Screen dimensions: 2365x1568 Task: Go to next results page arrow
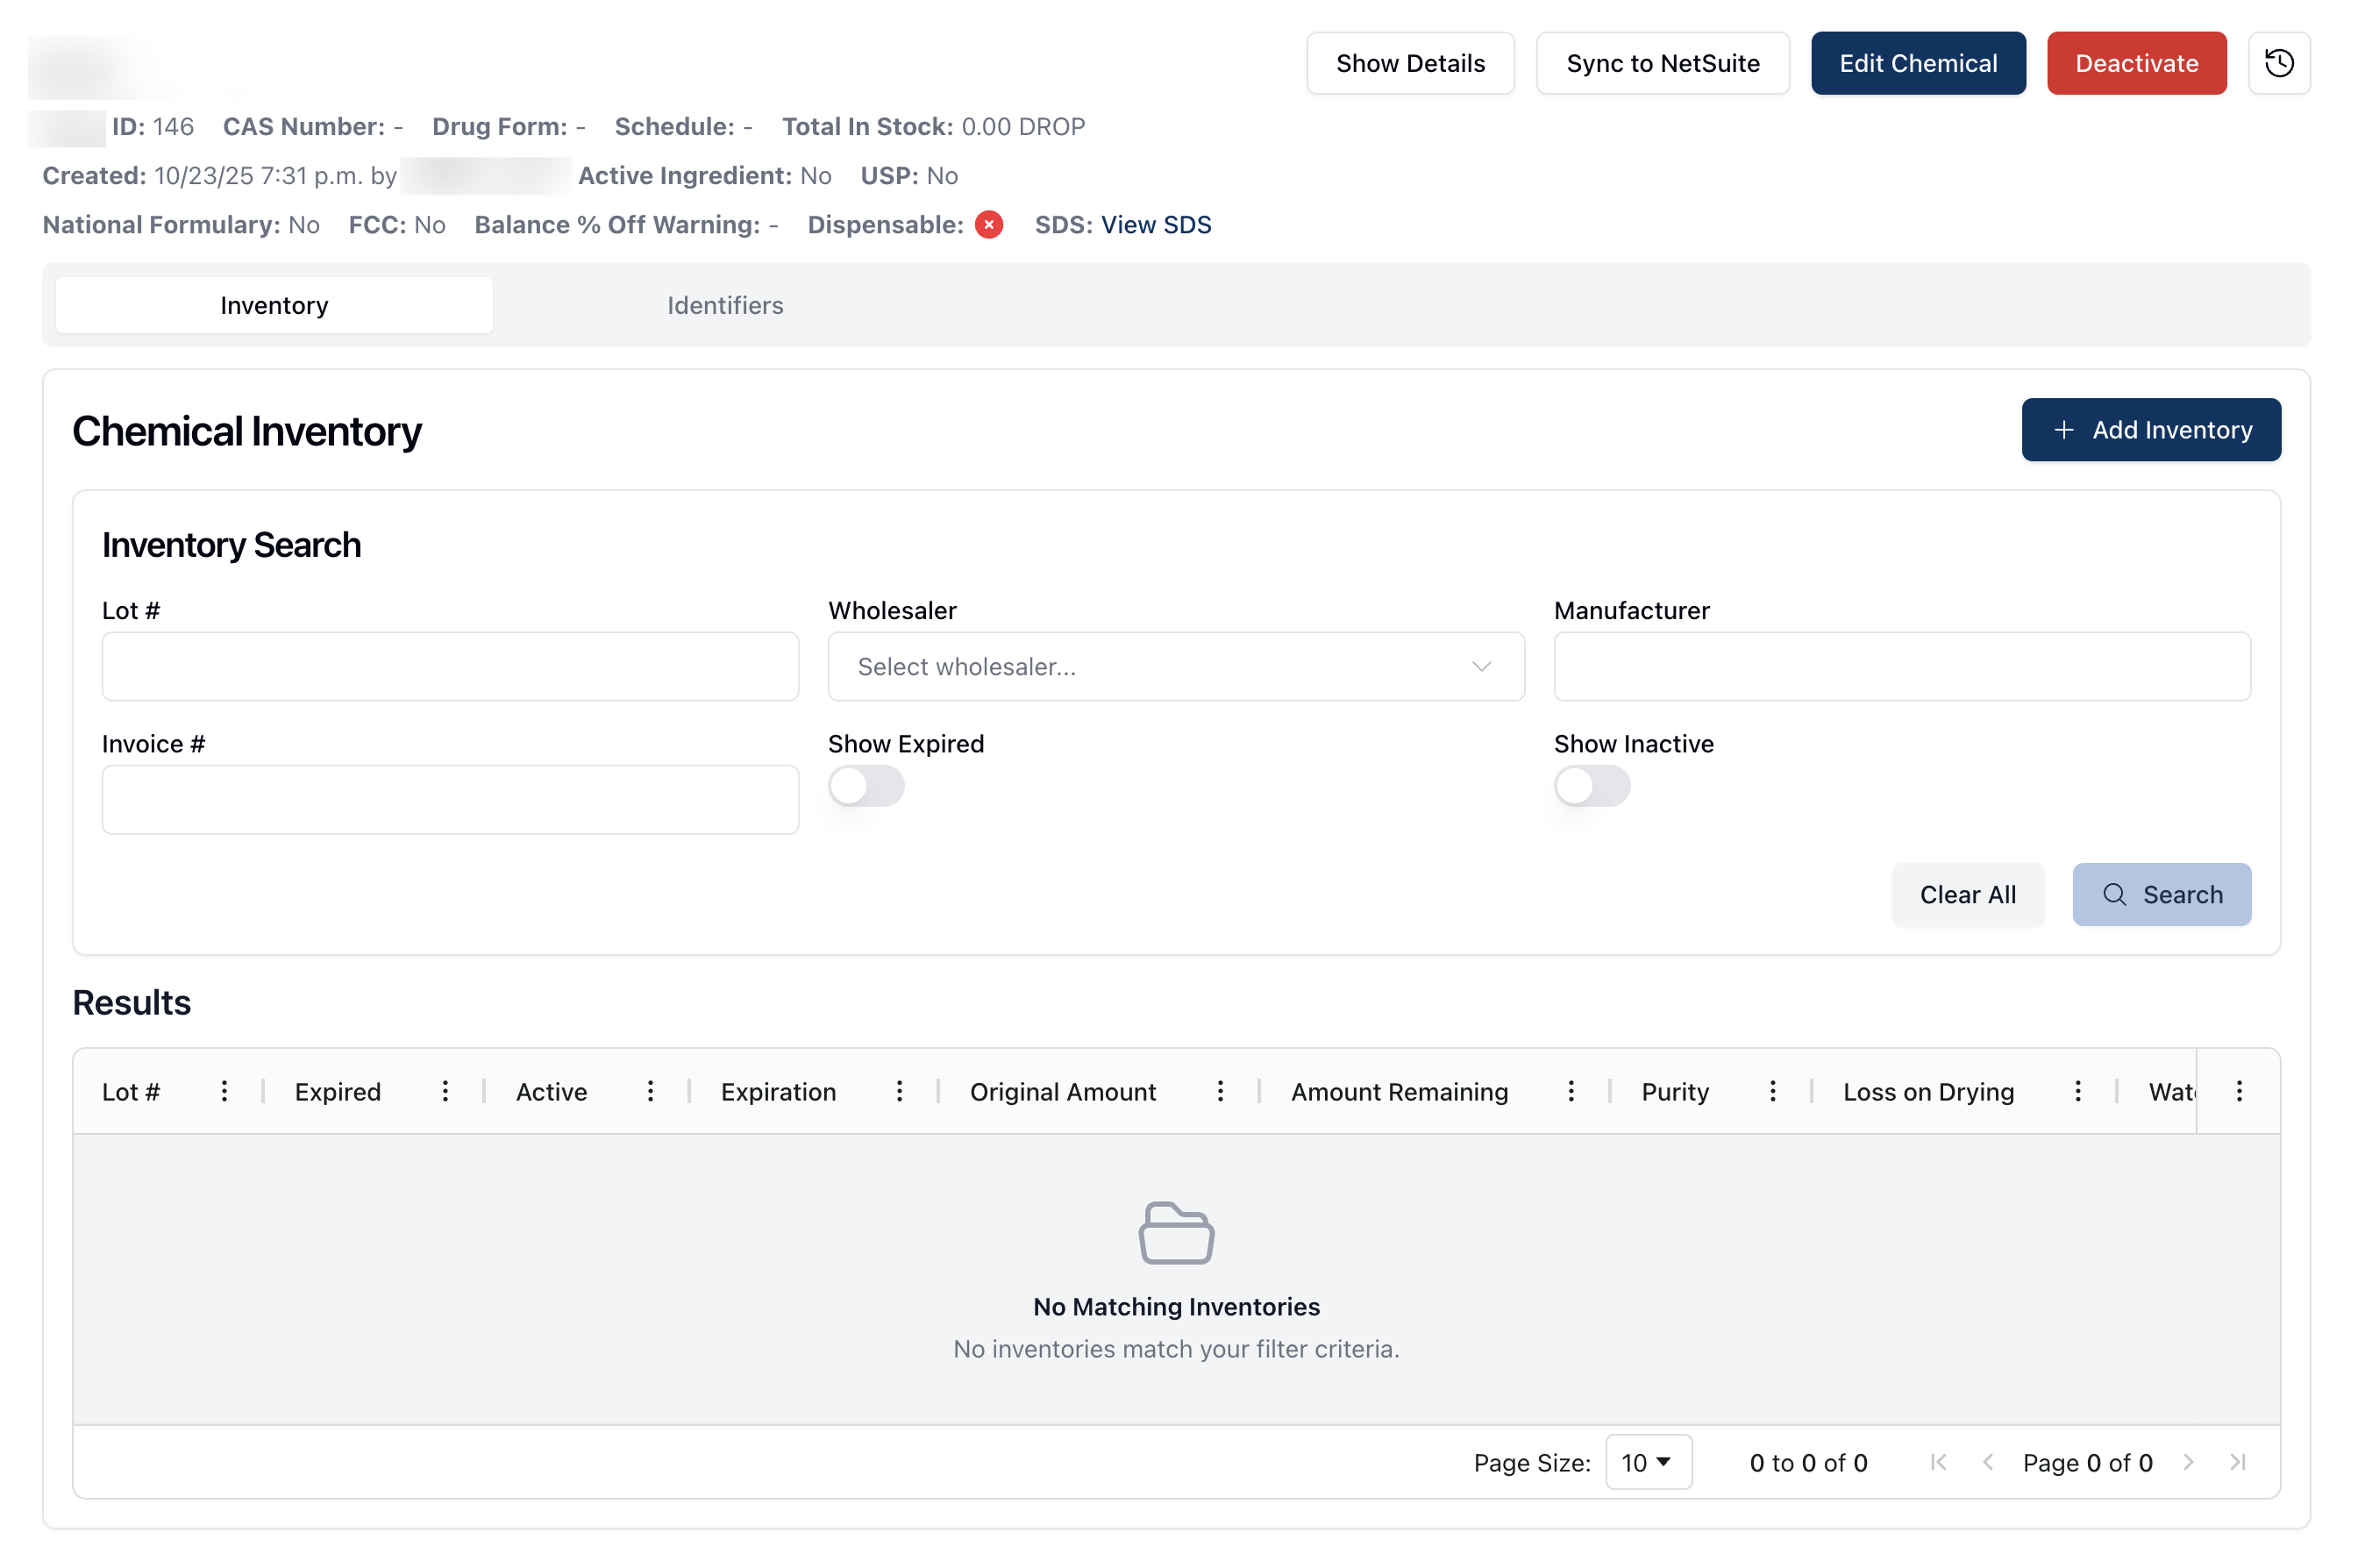coord(2188,1462)
